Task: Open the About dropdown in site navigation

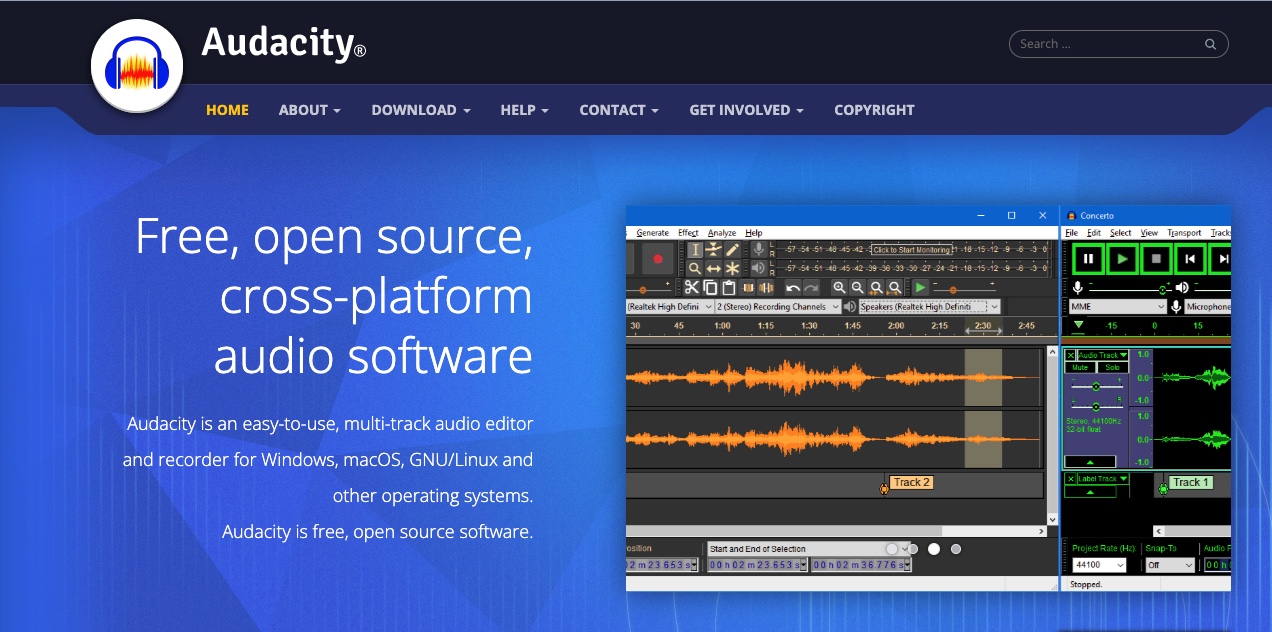Action: [310, 110]
